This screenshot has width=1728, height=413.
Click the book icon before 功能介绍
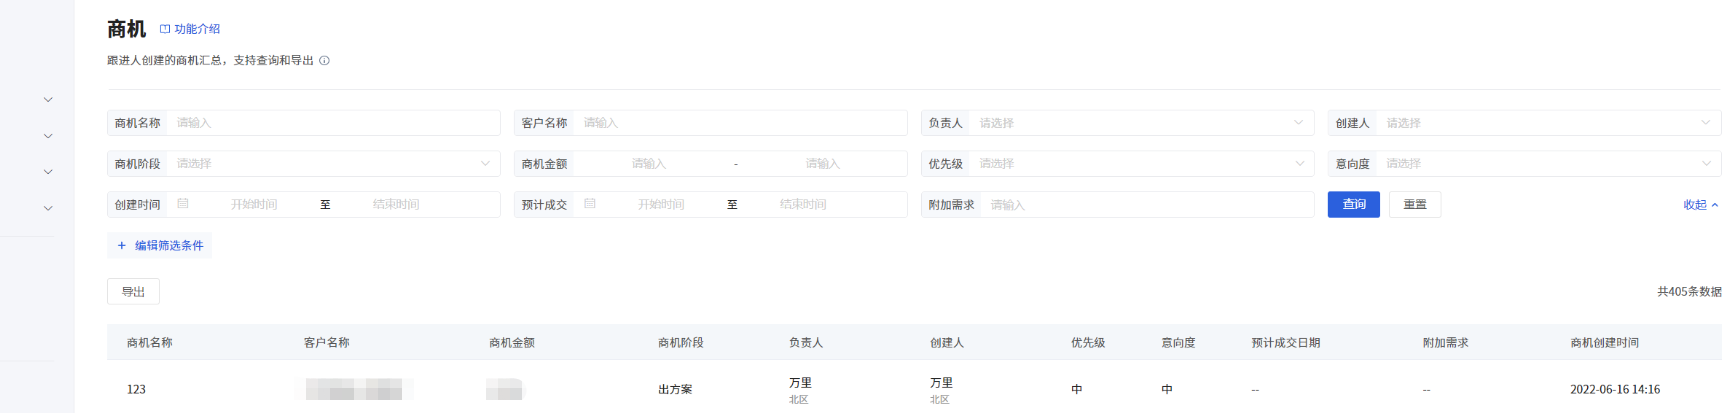(165, 29)
